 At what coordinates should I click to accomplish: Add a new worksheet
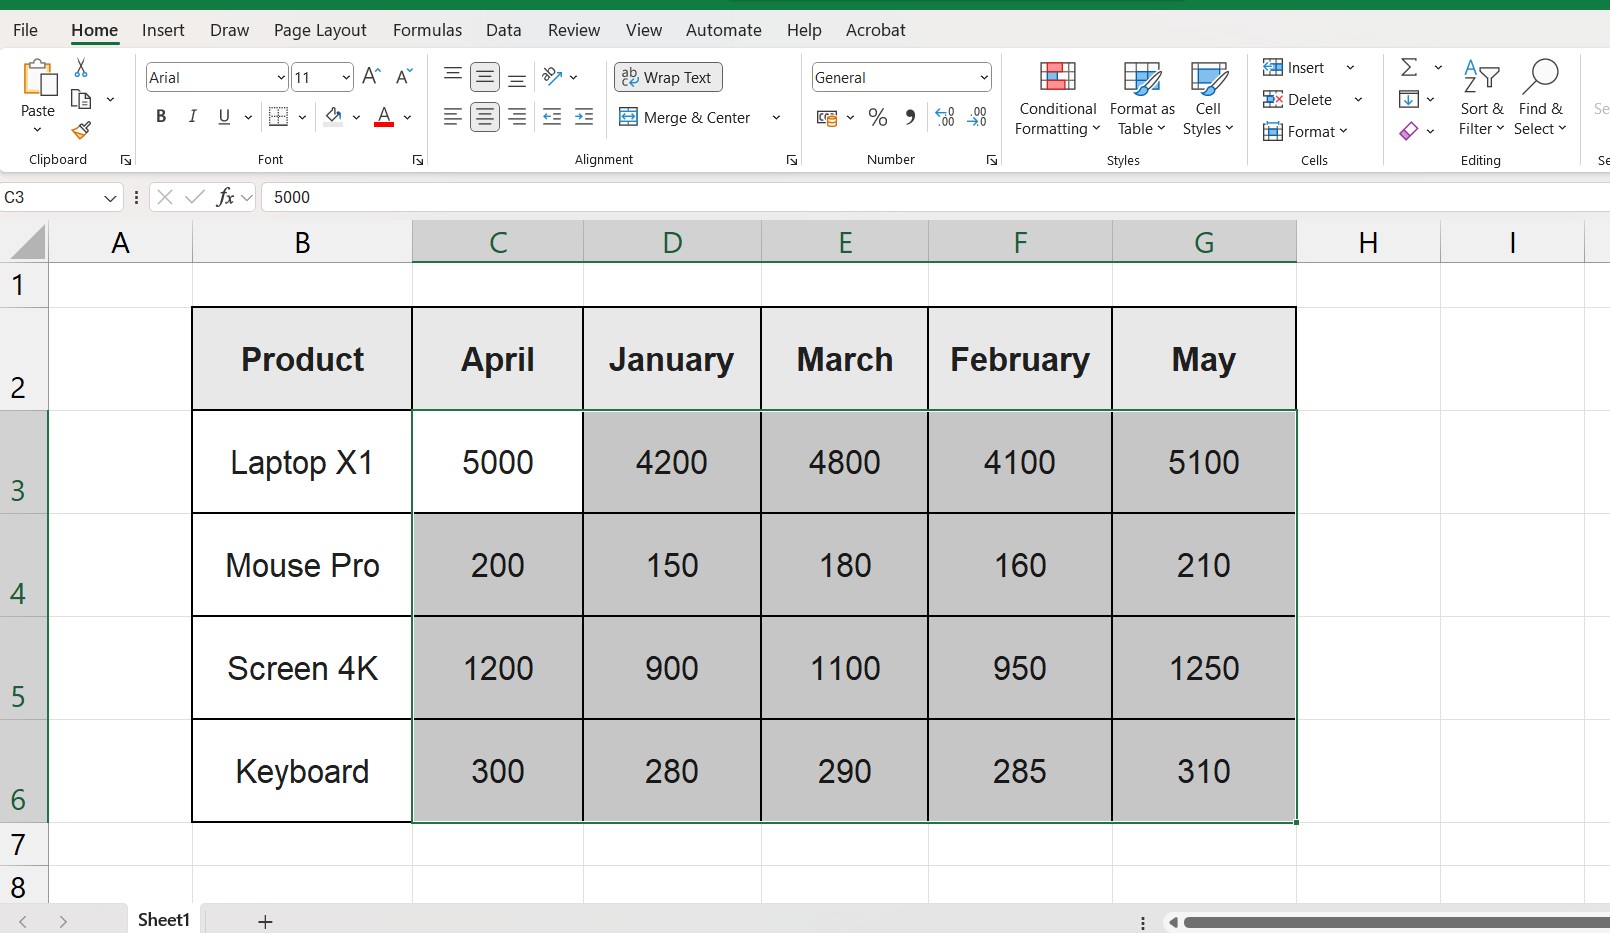264,920
